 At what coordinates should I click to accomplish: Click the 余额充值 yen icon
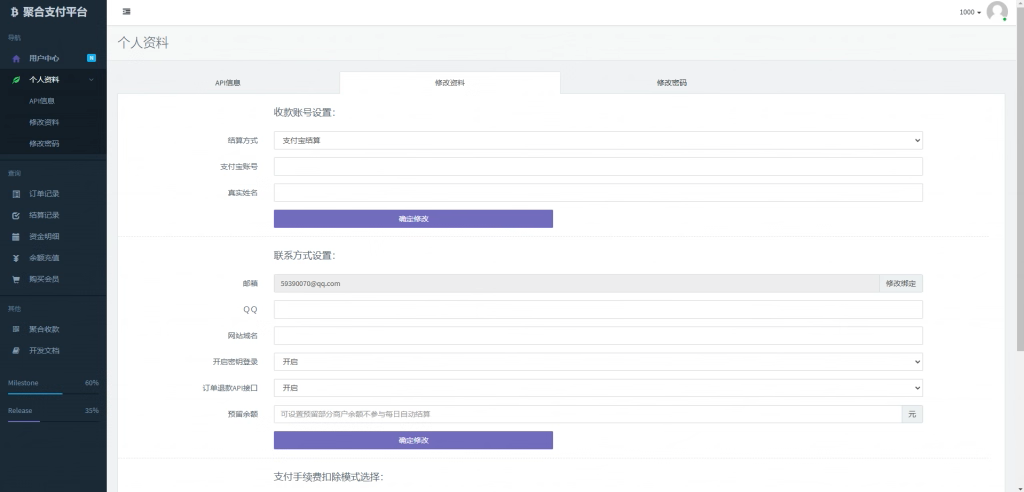[16, 258]
